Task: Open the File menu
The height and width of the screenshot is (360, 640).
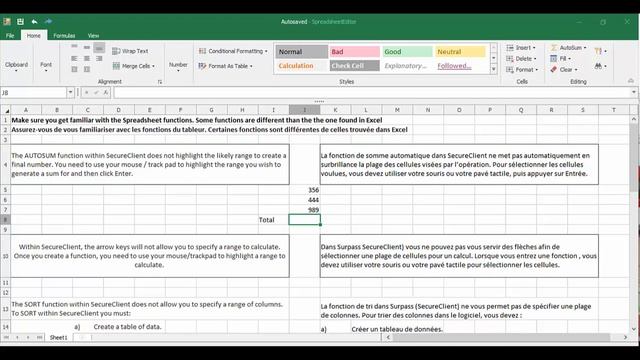Action: pyautogui.click(x=10, y=36)
